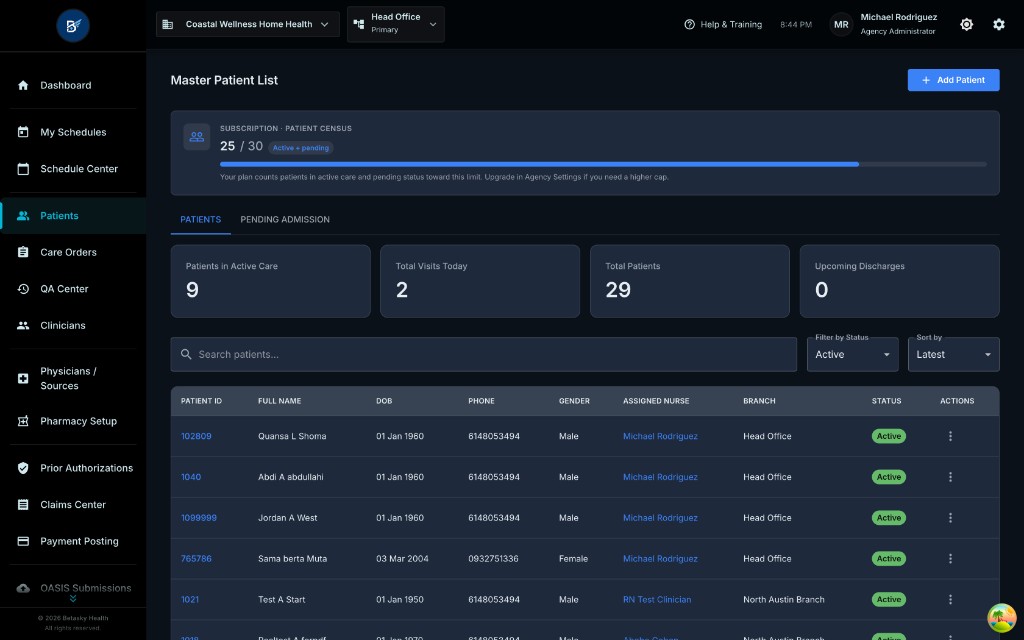1024x640 pixels.
Task: Open patient ID 765786 link
Action: [196, 559]
